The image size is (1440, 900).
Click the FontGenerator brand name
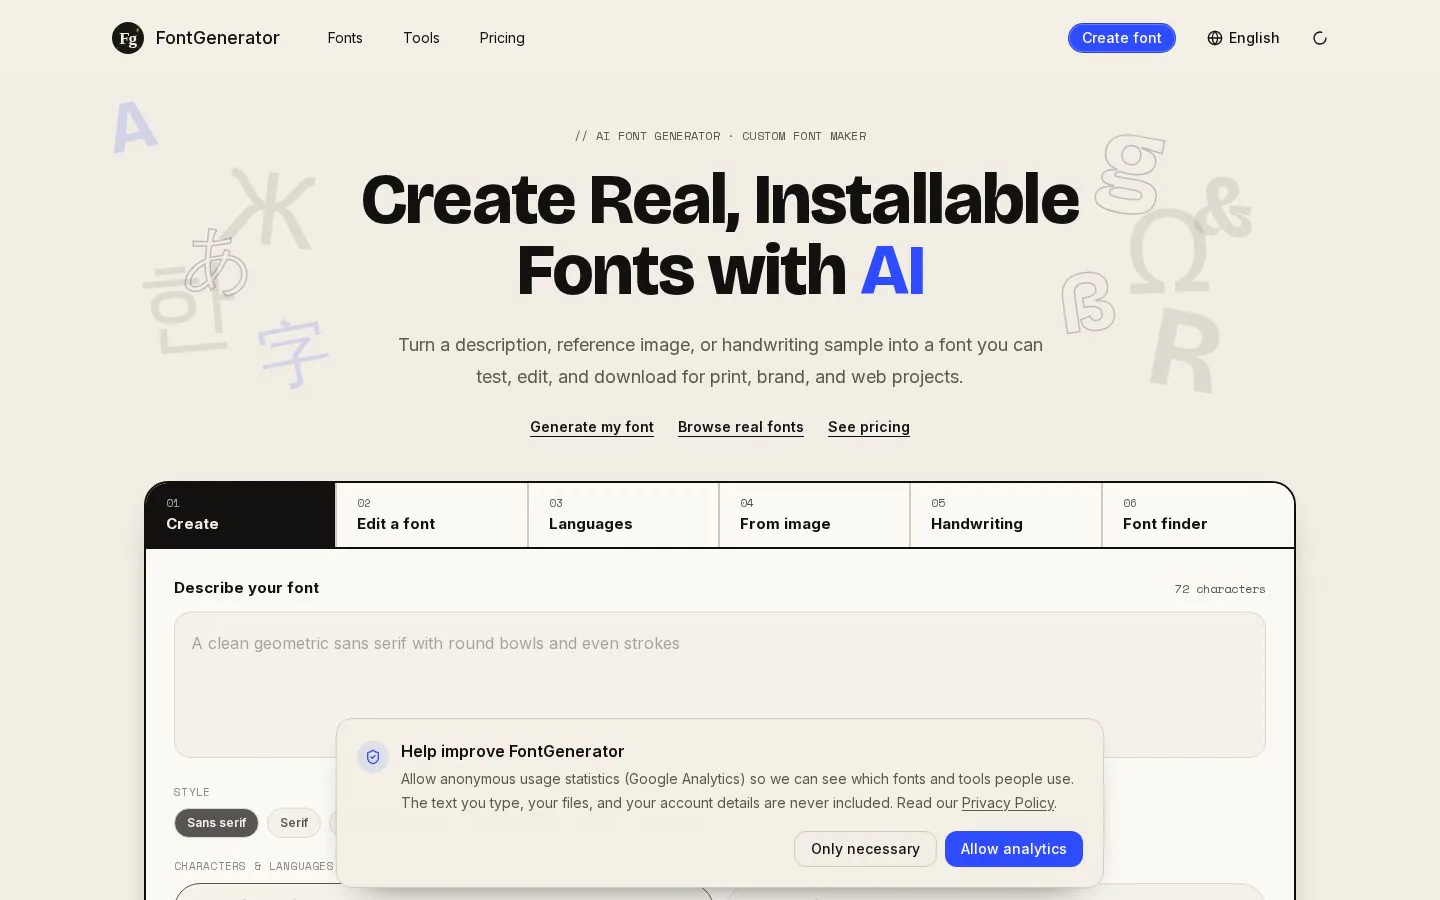point(218,38)
